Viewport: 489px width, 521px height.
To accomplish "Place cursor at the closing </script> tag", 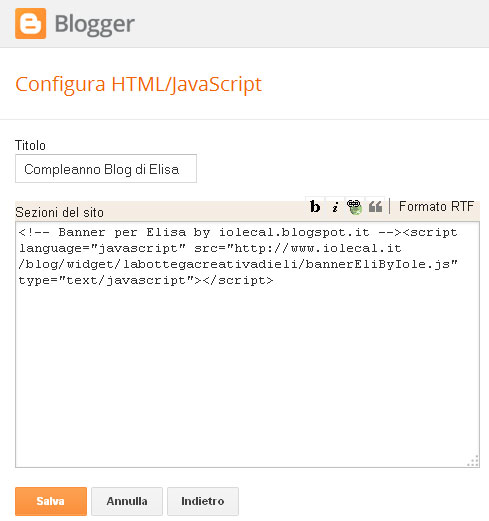I will [238, 280].
